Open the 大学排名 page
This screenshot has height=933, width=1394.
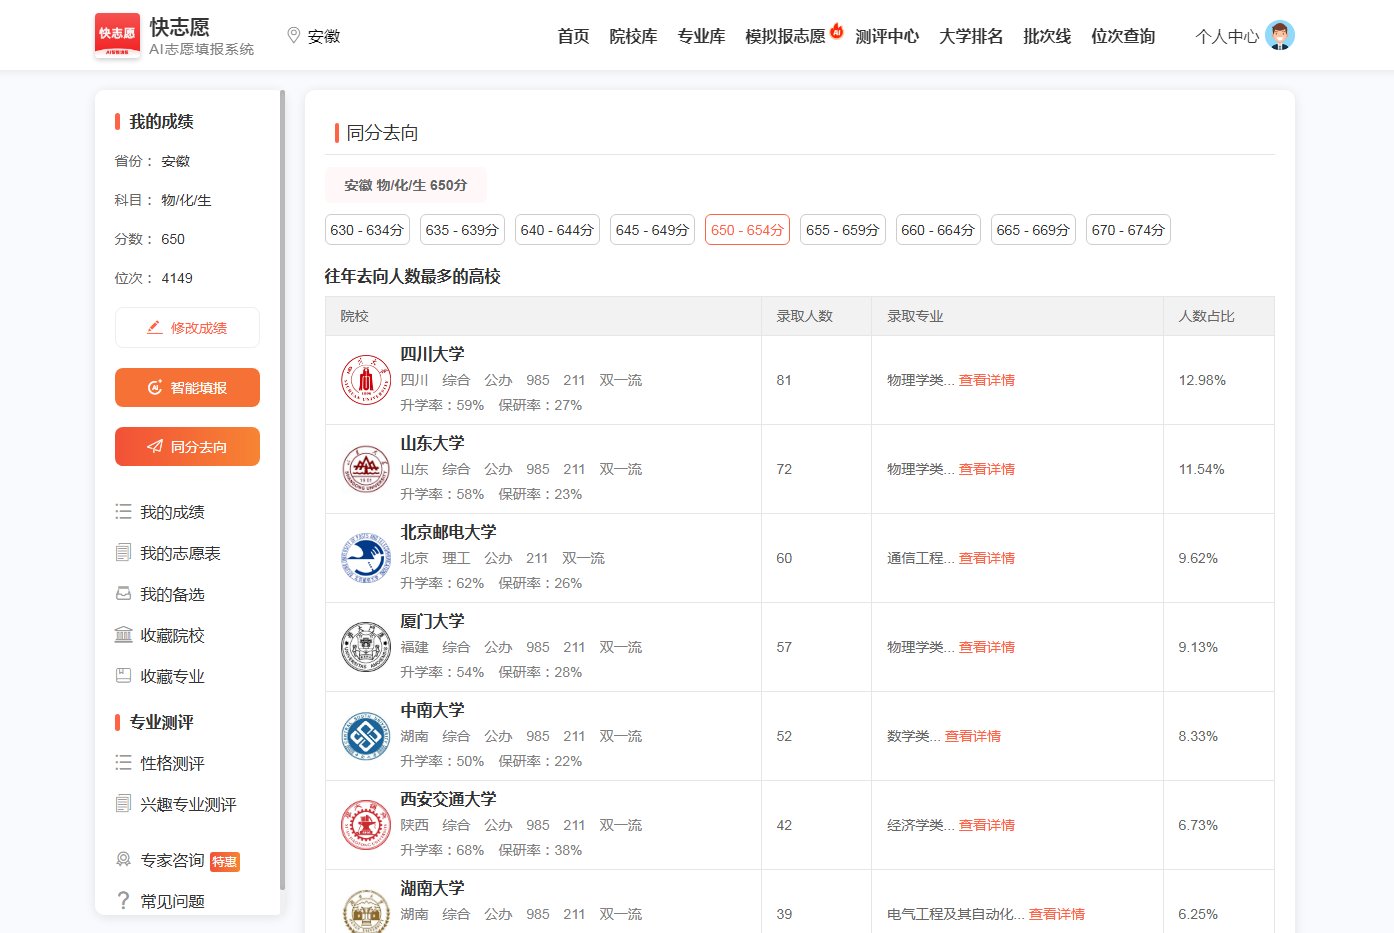(x=971, y=36)
